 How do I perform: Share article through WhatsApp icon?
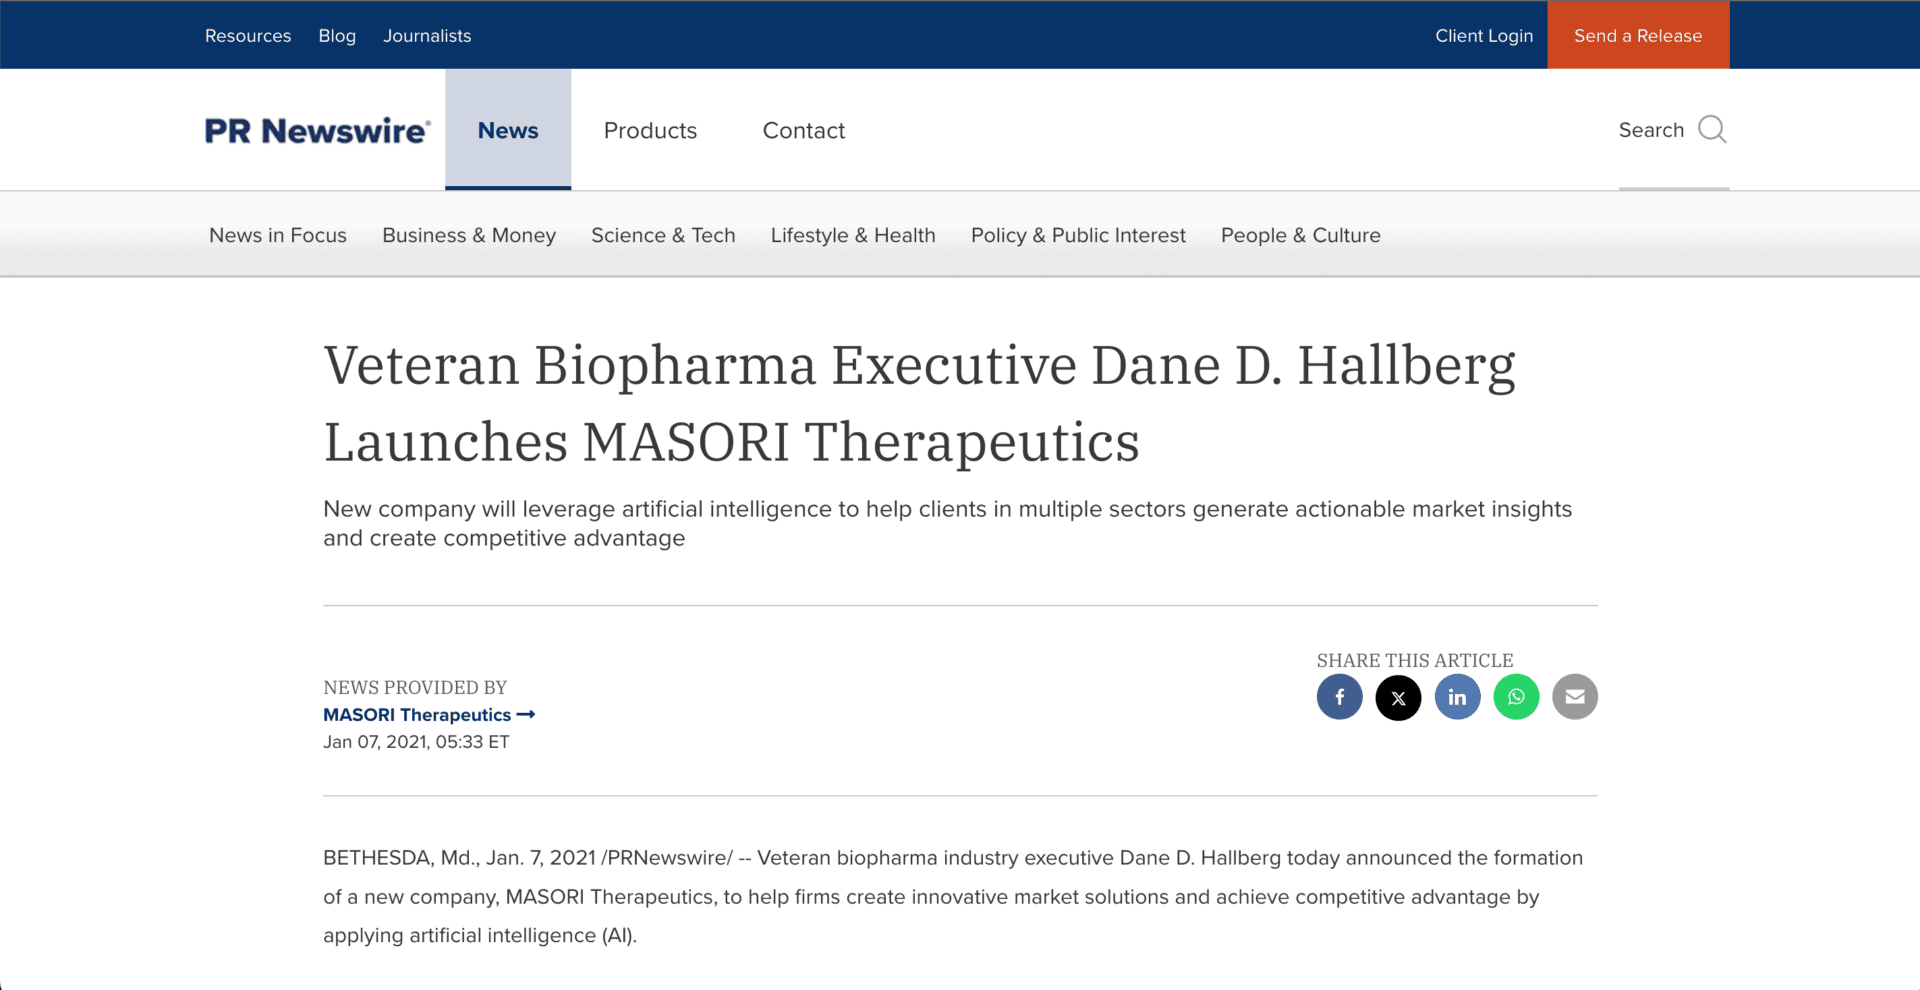point(1516,697)
